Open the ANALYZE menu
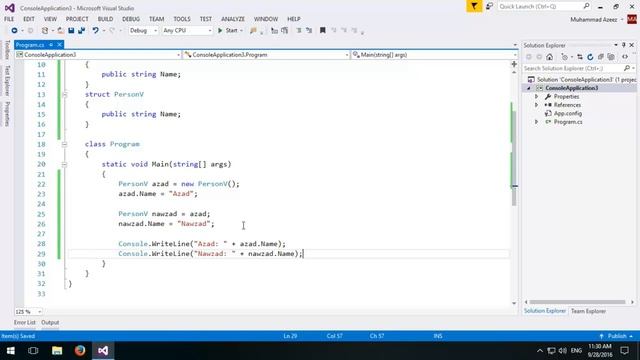Image resolution: width=640 pixels, height=360 pixels. coord(233,19)
